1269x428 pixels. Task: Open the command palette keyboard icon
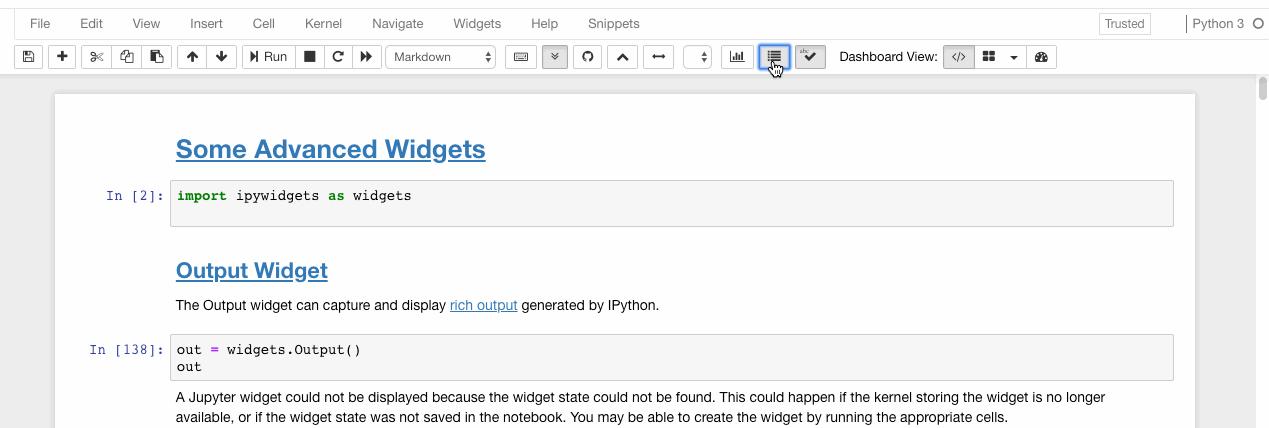tap(521, 57)
